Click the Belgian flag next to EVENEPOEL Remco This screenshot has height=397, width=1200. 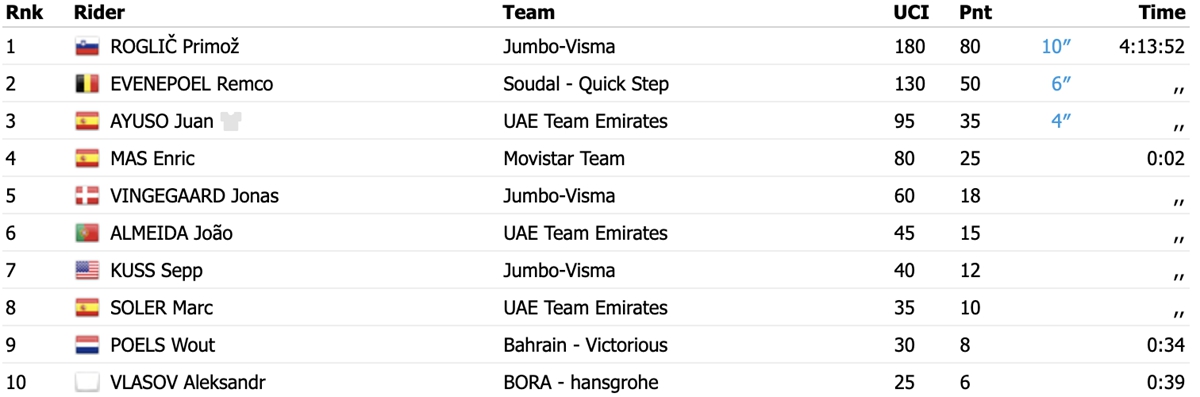87,84
